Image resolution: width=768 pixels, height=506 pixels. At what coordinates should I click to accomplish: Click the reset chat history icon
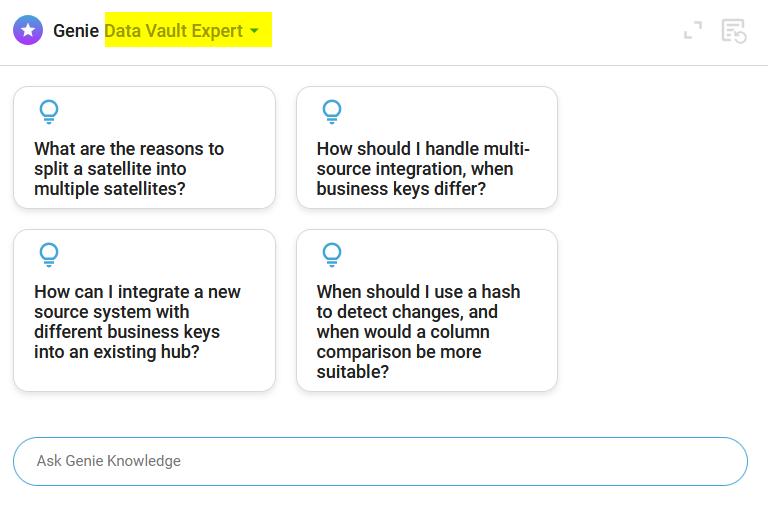click(734, 31)
